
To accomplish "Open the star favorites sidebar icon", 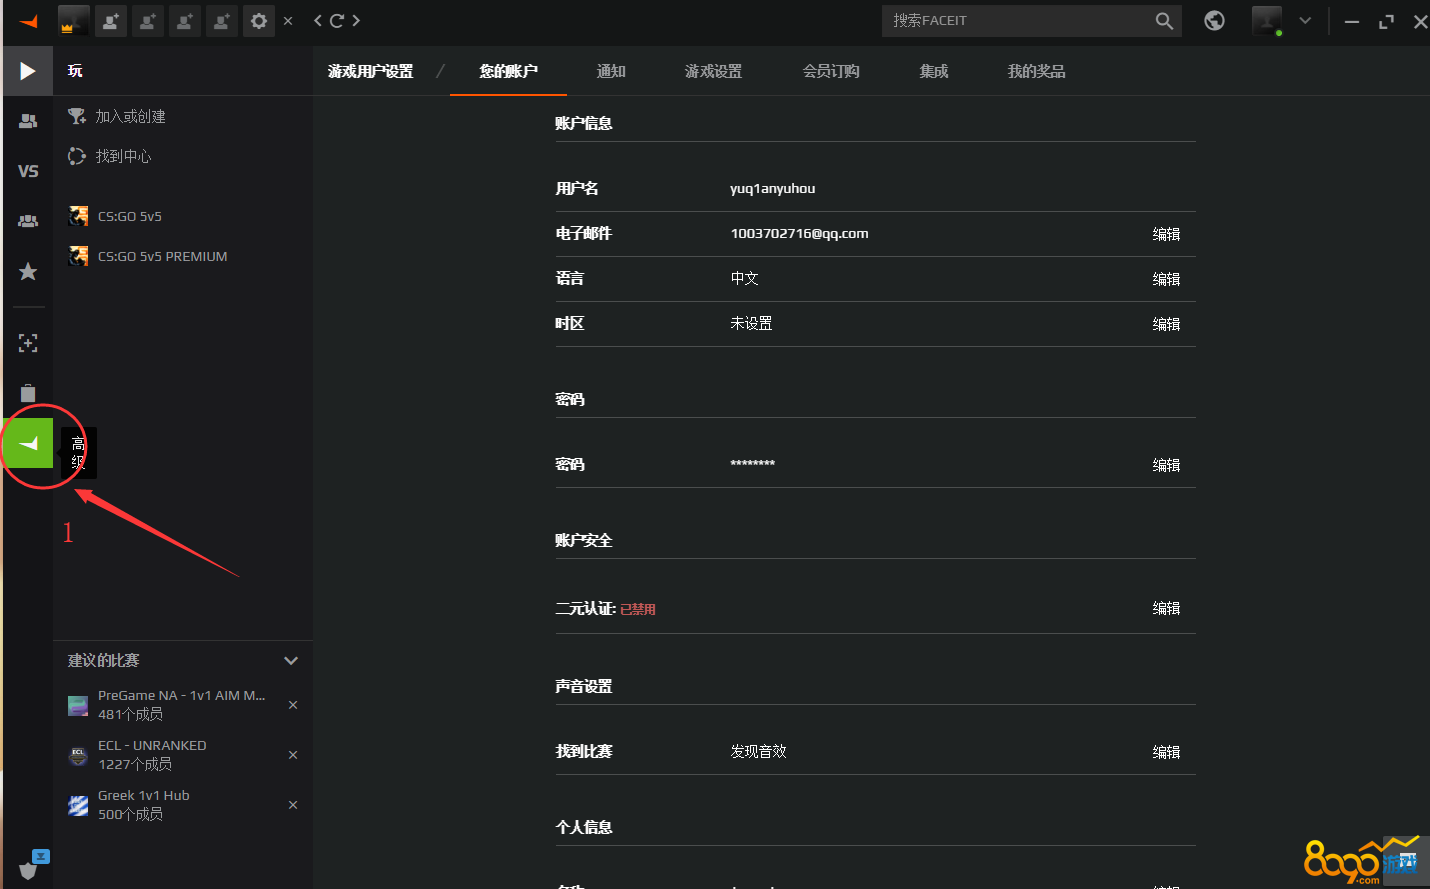I will point(28,271).
